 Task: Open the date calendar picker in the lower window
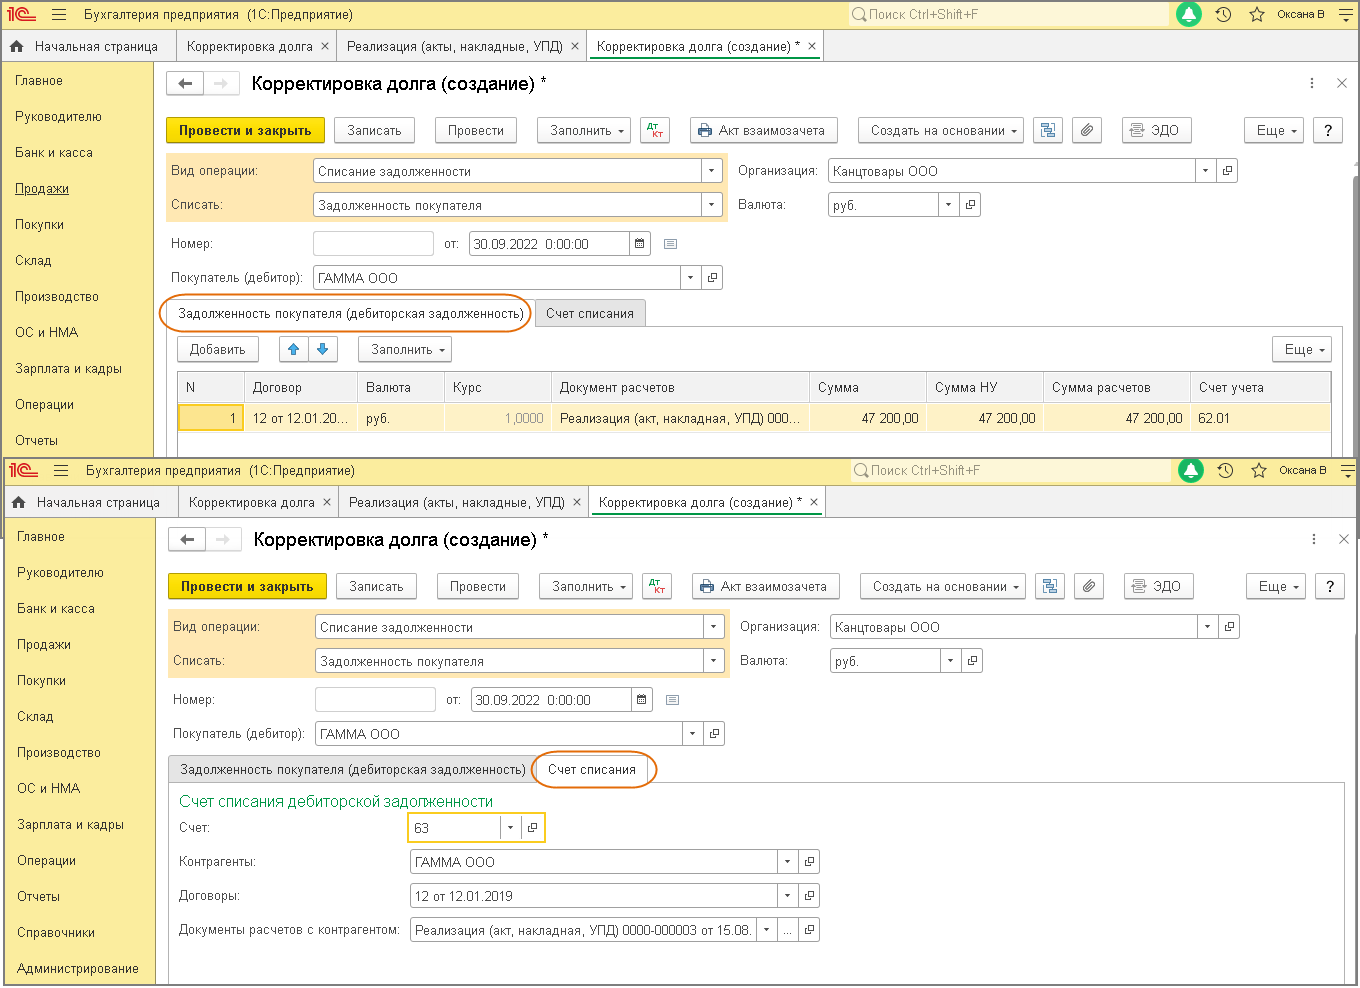642,700
